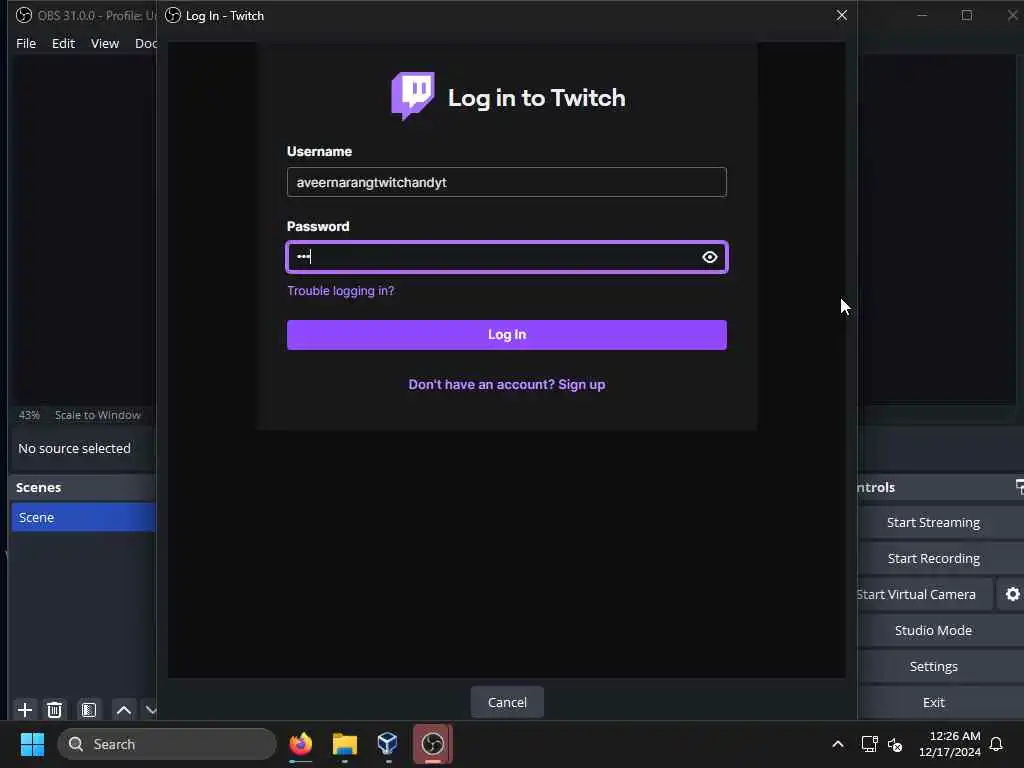Click the Username input field
The image size is (1024, 768).
coord(507,182)
